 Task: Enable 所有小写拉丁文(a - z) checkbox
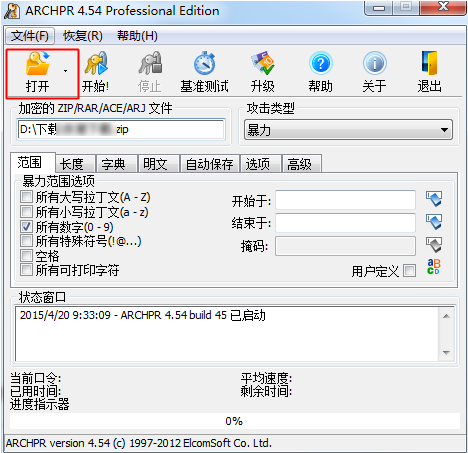point(26,212)
